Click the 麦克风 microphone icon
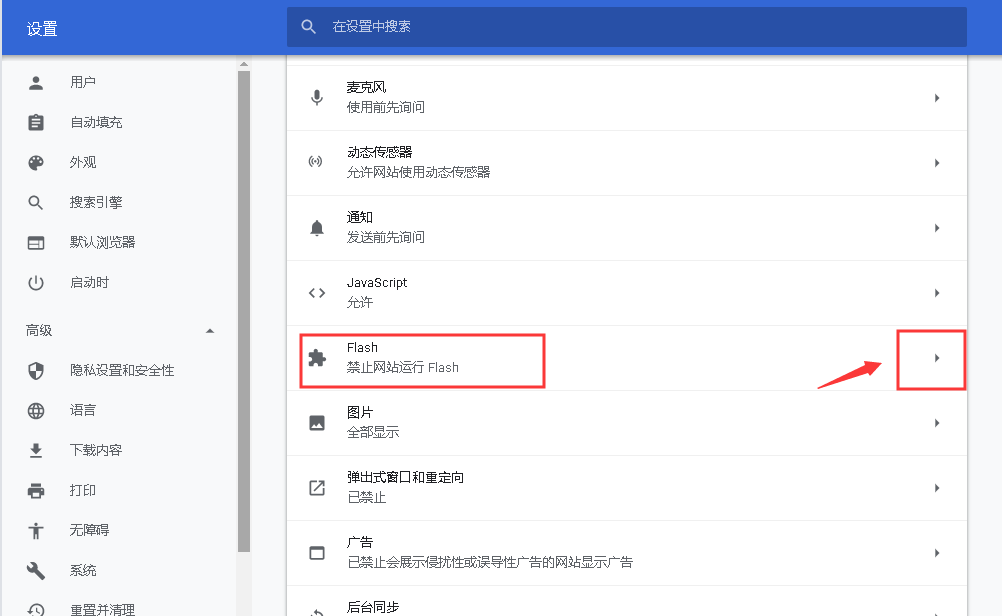This screenshot has height=616, width=1002. click(x=317, y=98)
